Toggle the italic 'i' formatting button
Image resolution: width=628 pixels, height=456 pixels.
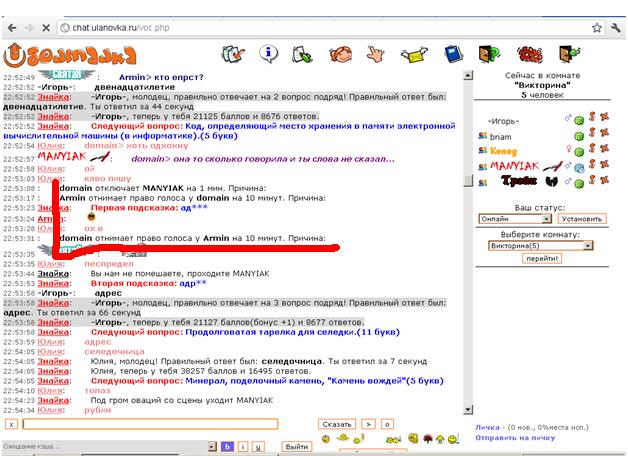click(x=243, y=446)
